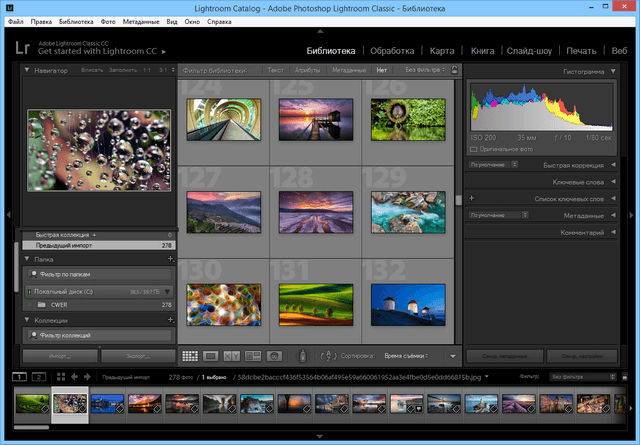Image resolution: width=640 pixels, height=445 pixels.
Task: Switch to the Обработка module
Action: click(392, 50)
